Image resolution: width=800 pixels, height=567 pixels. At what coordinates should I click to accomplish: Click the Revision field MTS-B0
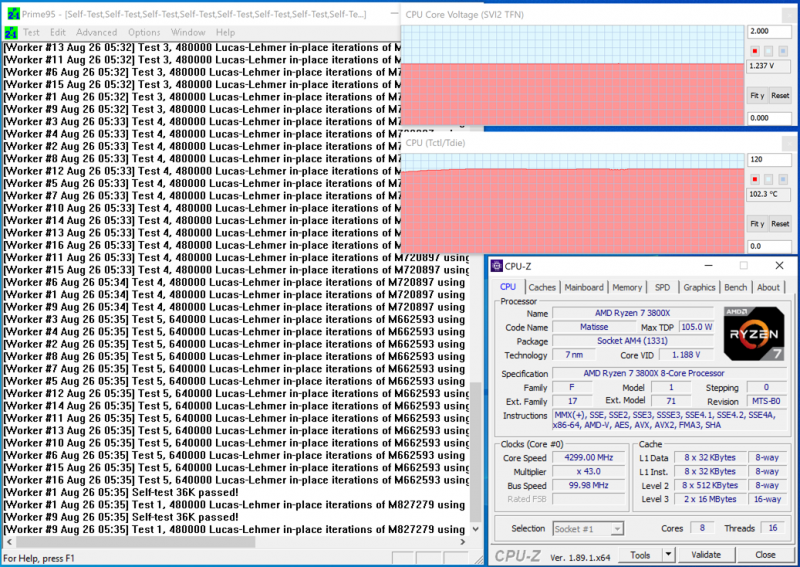[x=766, y=401]
